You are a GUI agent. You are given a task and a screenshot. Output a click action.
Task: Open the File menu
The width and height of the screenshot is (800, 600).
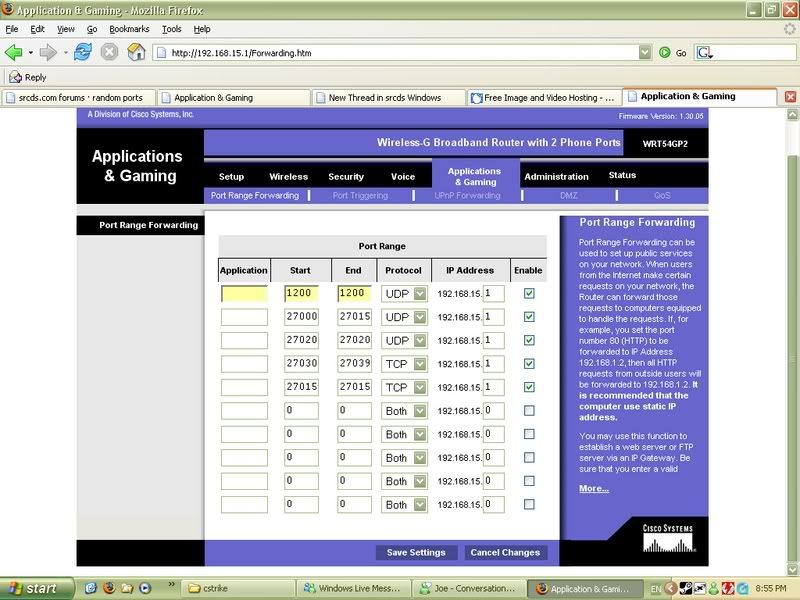pos(12,29)
